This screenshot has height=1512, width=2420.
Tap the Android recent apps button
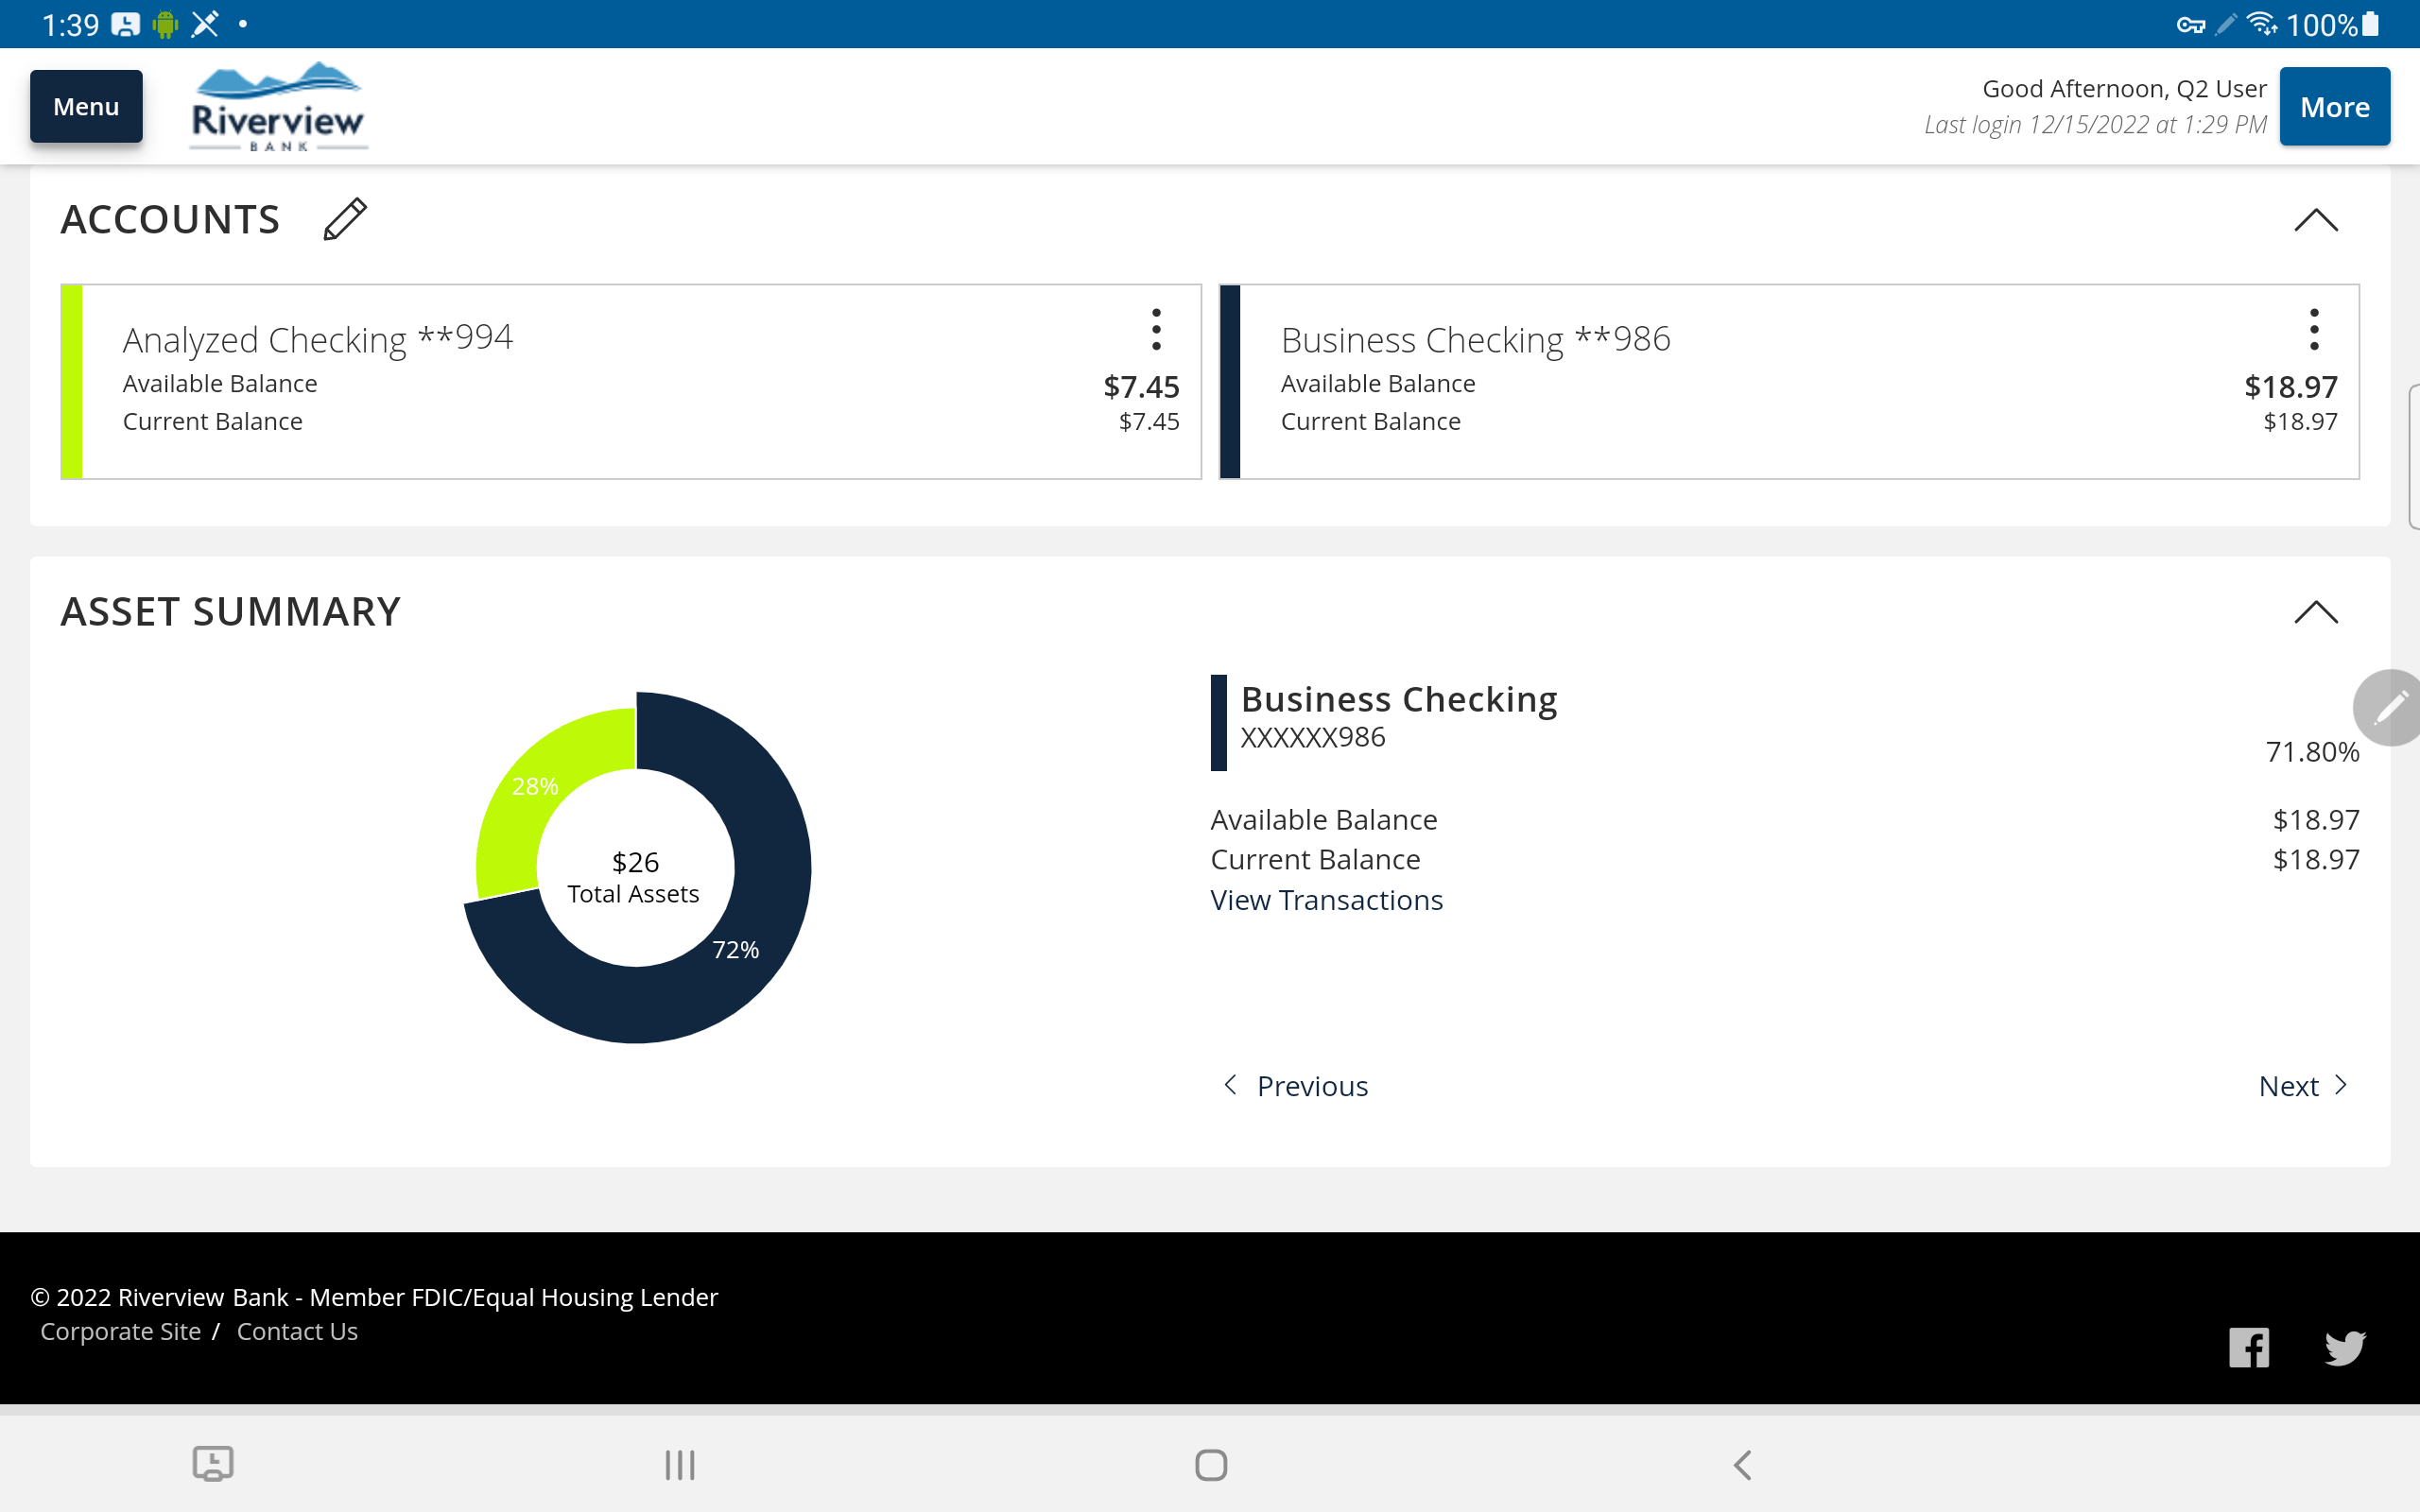680,1465
